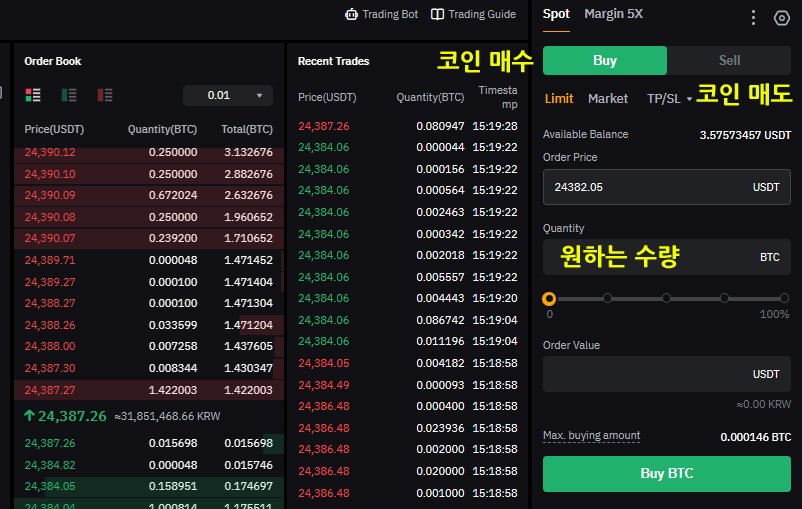This screenshot has height=509, width=802.
Task: Select ask price 24,390.12 in order book
Action: point(50,152)
